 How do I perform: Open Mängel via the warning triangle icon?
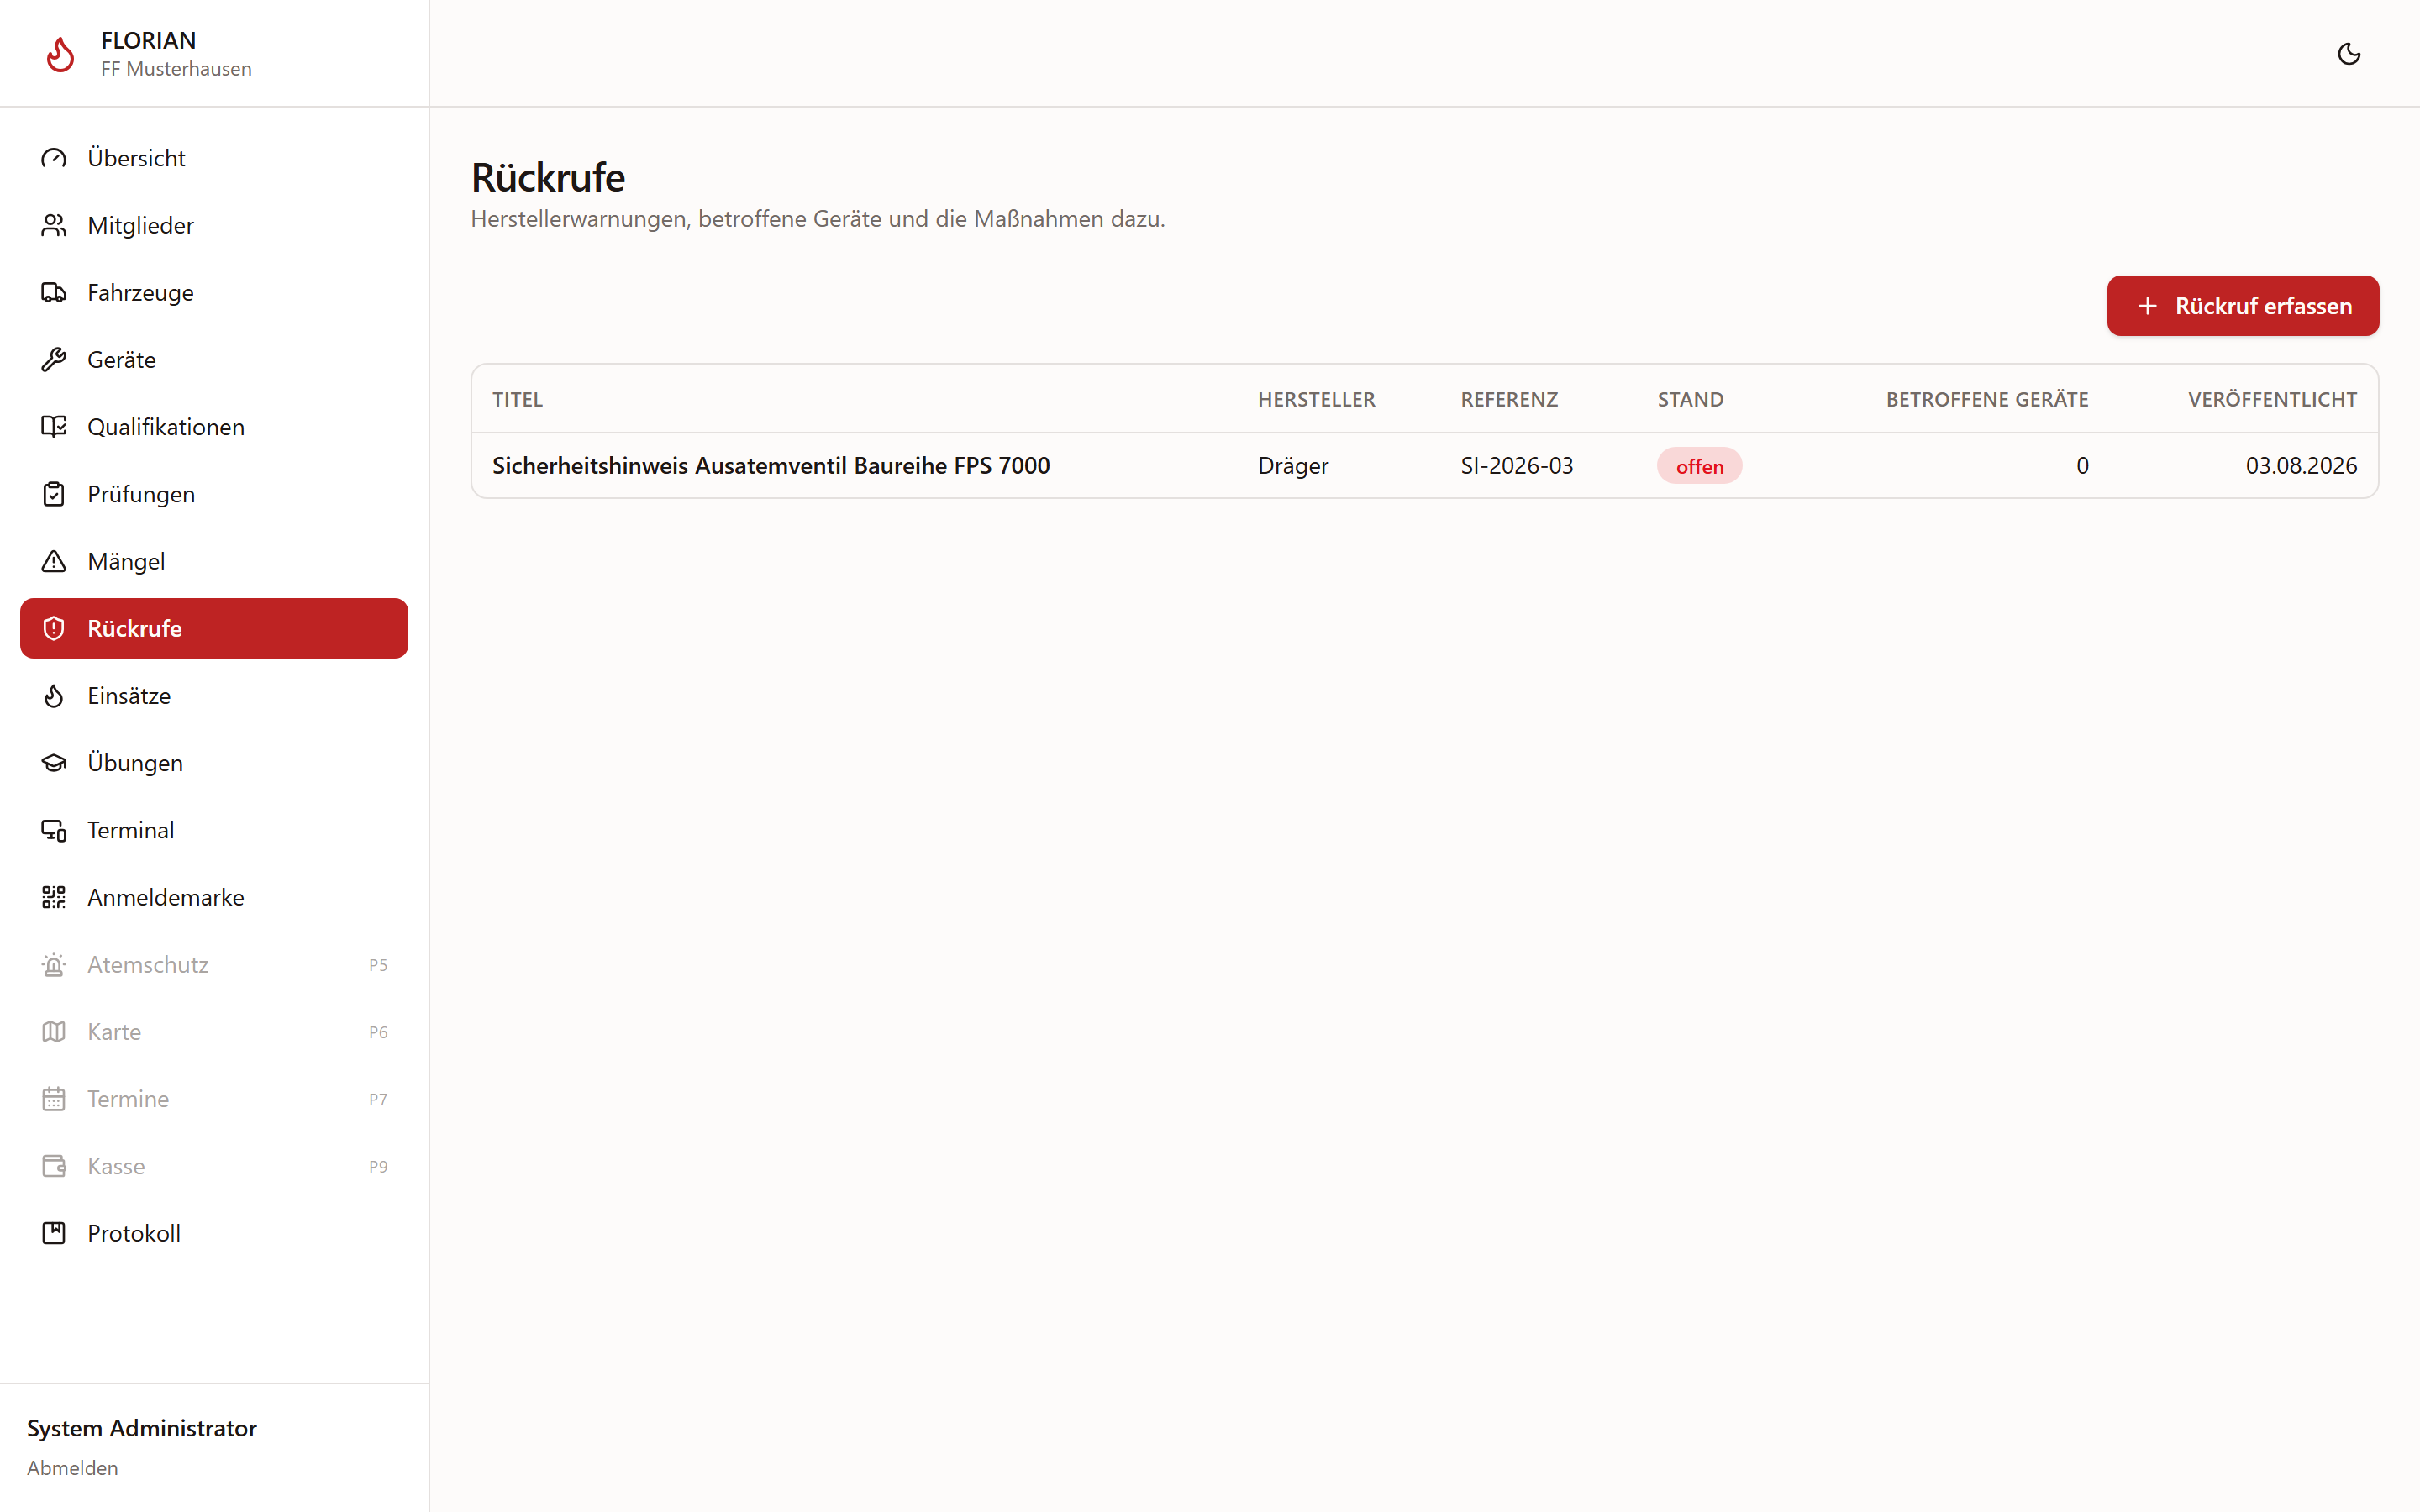pyautogui.click(x=54, y=561)
